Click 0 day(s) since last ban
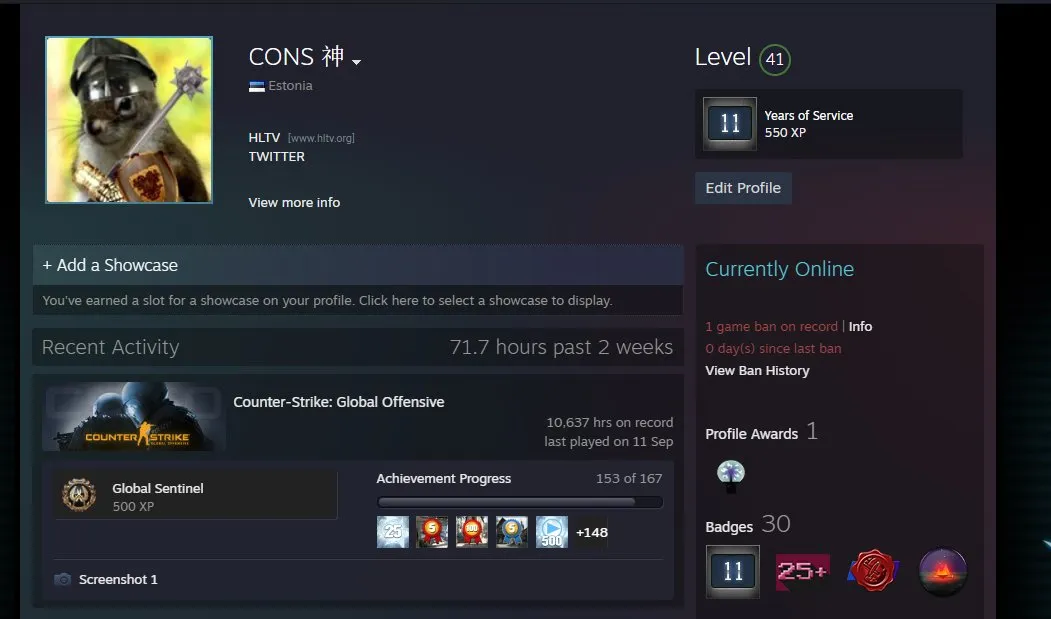This screenshot has height=619, width=1051. (773, 349)
